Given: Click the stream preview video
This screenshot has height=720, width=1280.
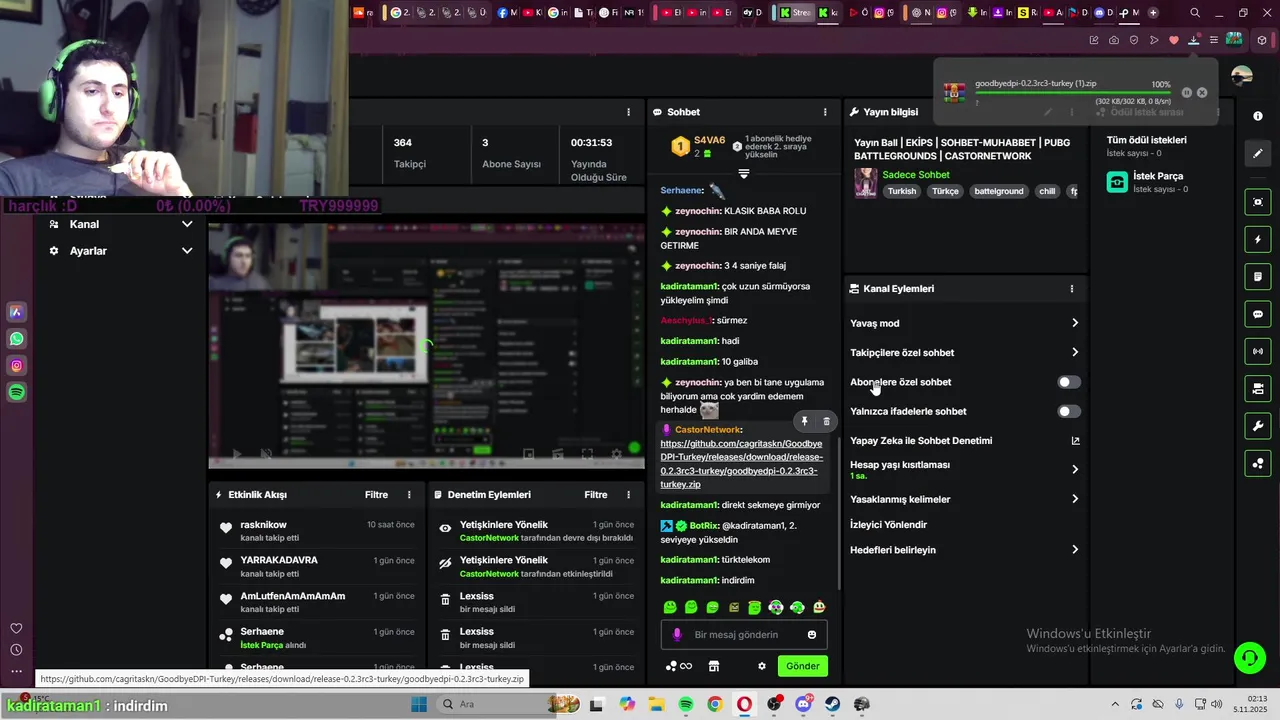Looking at the screenshot, I should click(x=426, y=346).
